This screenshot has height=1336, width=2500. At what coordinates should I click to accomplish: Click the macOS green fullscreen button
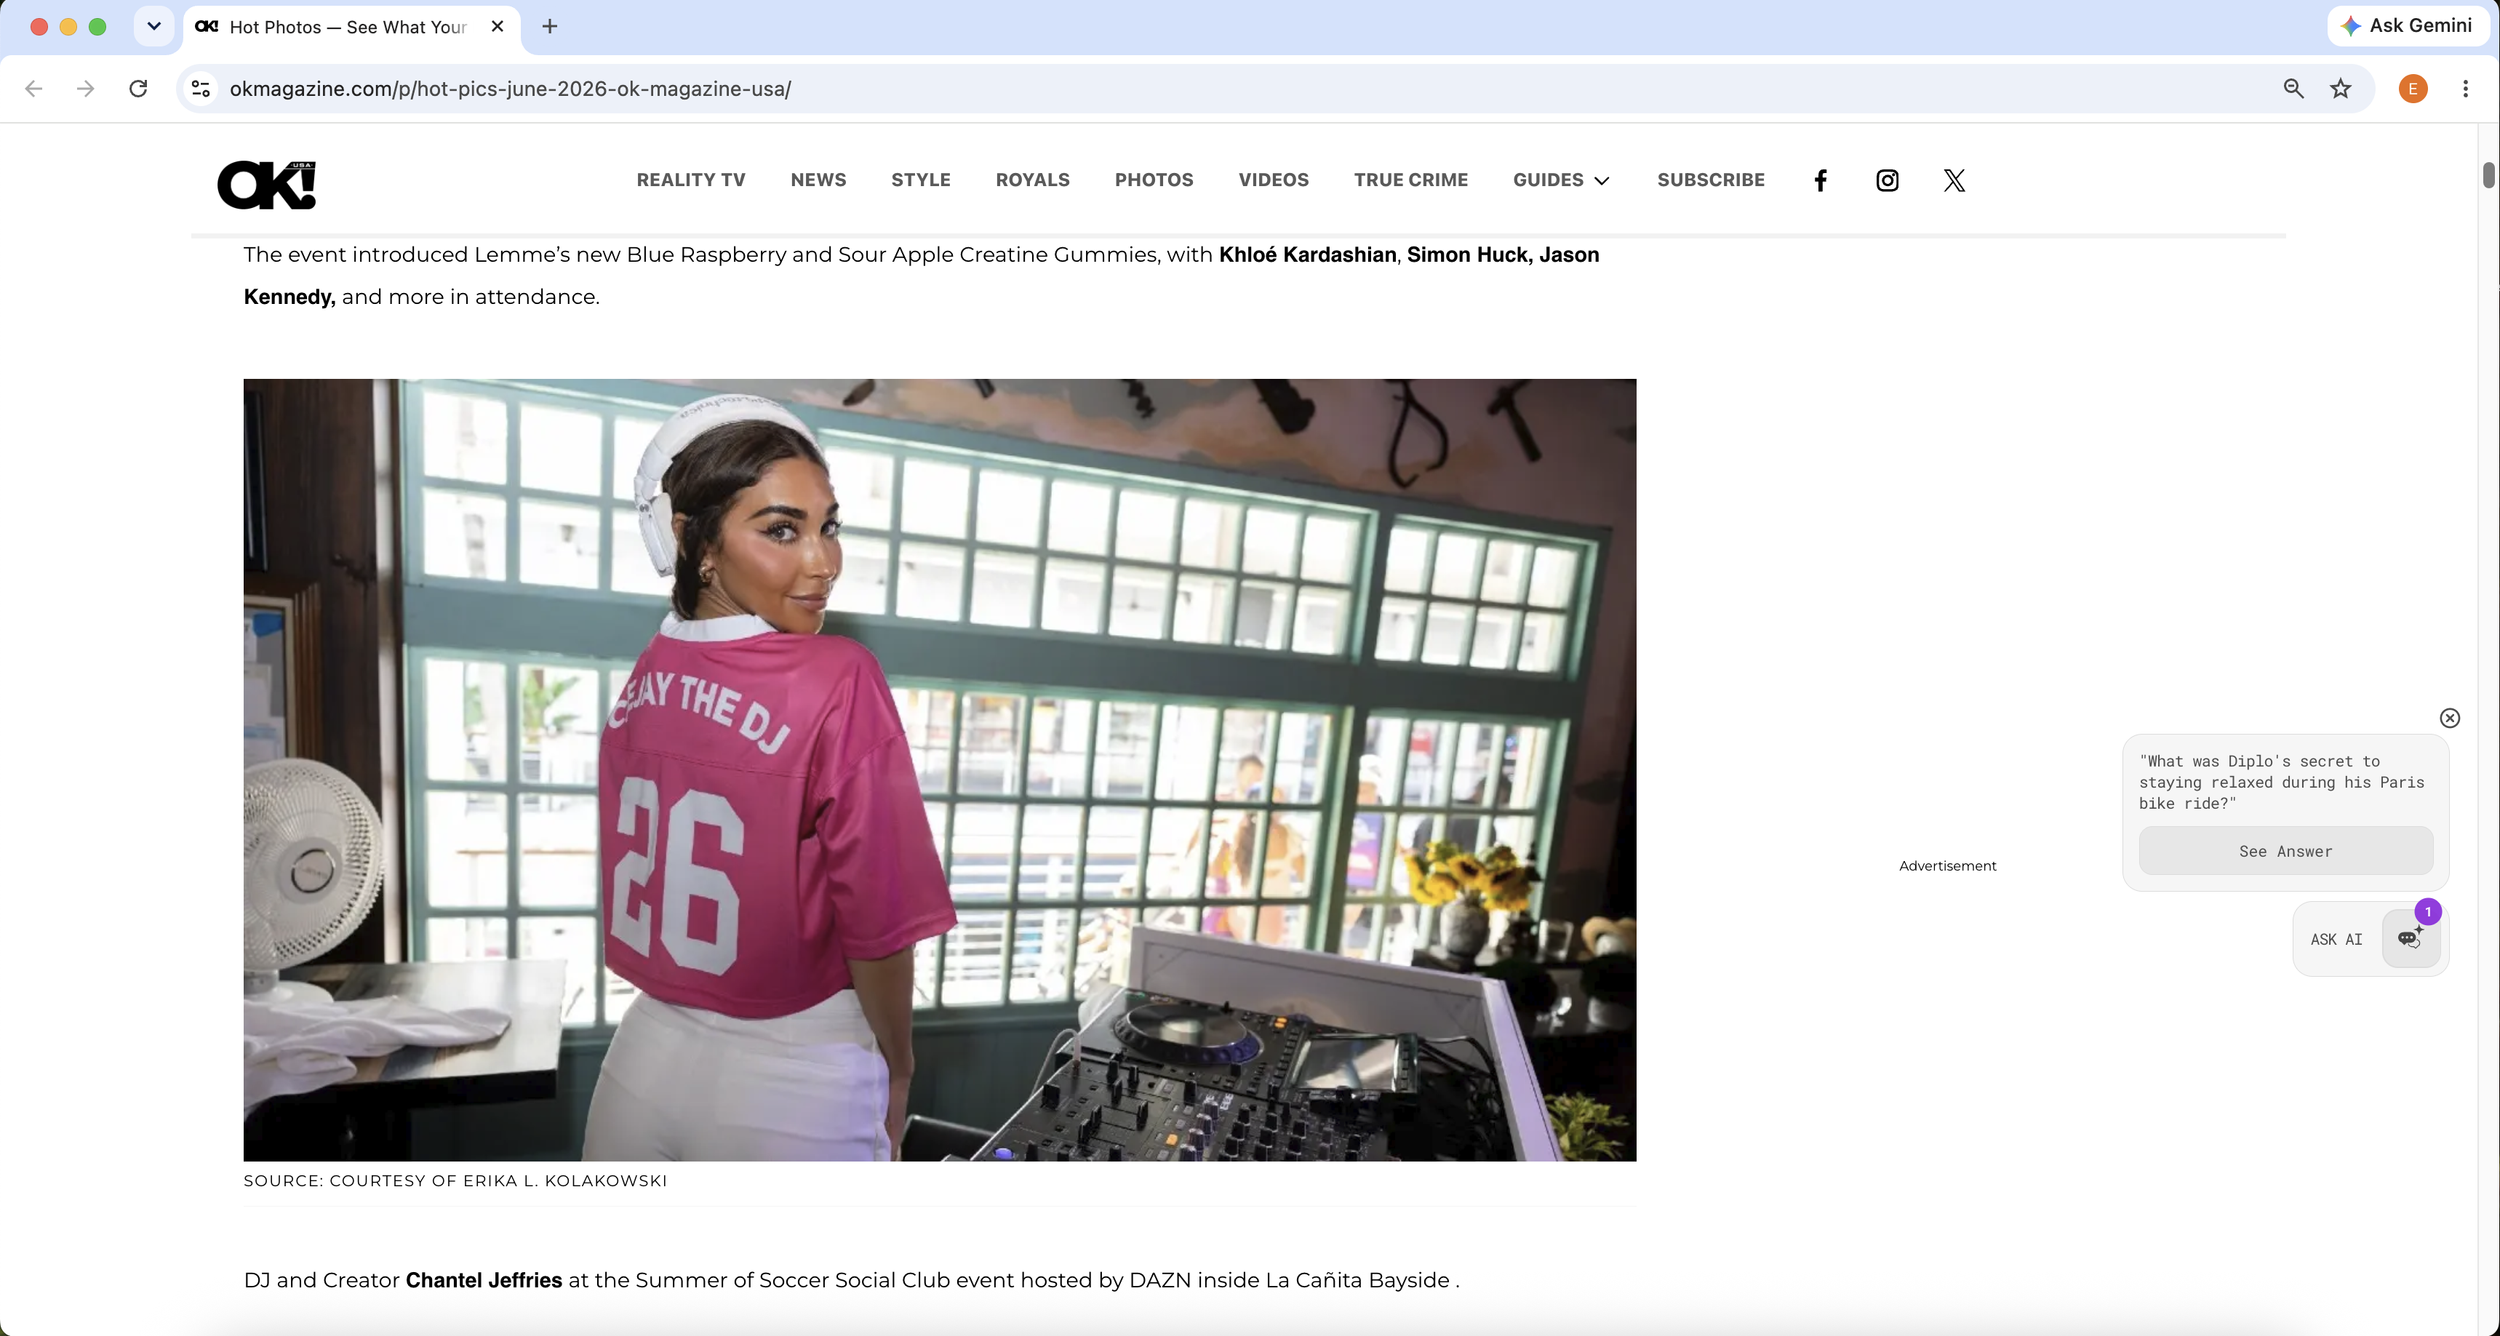pyautogui.click(x=97, y=27)
